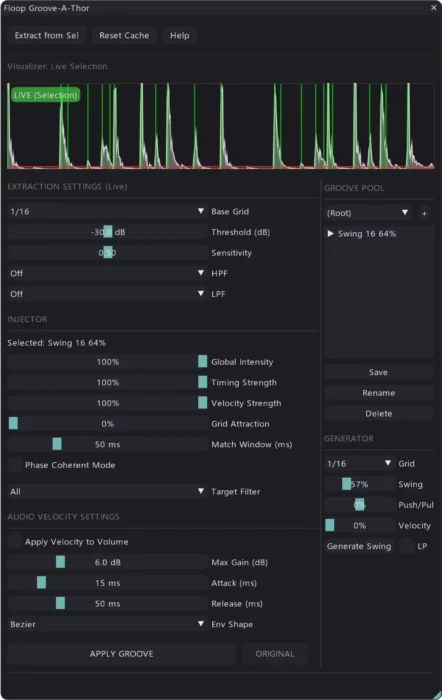This screenshot has width=442, height=700.
Task: Open the LPF dropdown
Action: pos(108,294)
